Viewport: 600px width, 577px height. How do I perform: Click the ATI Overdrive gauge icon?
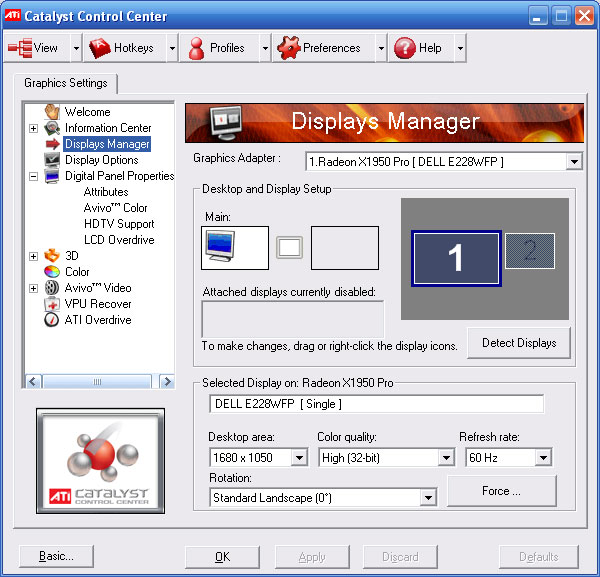[x=52, y=320]
